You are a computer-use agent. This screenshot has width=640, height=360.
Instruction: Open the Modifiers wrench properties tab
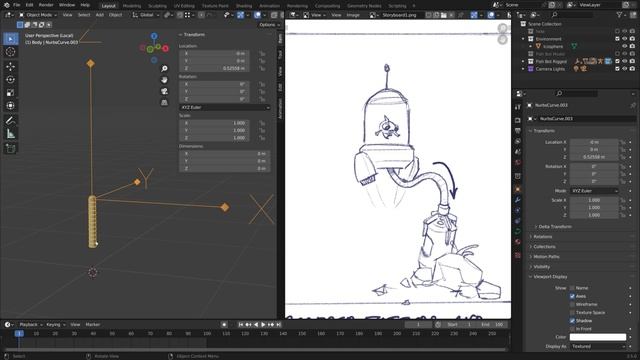pyautogui.click(x=518, y=200)
